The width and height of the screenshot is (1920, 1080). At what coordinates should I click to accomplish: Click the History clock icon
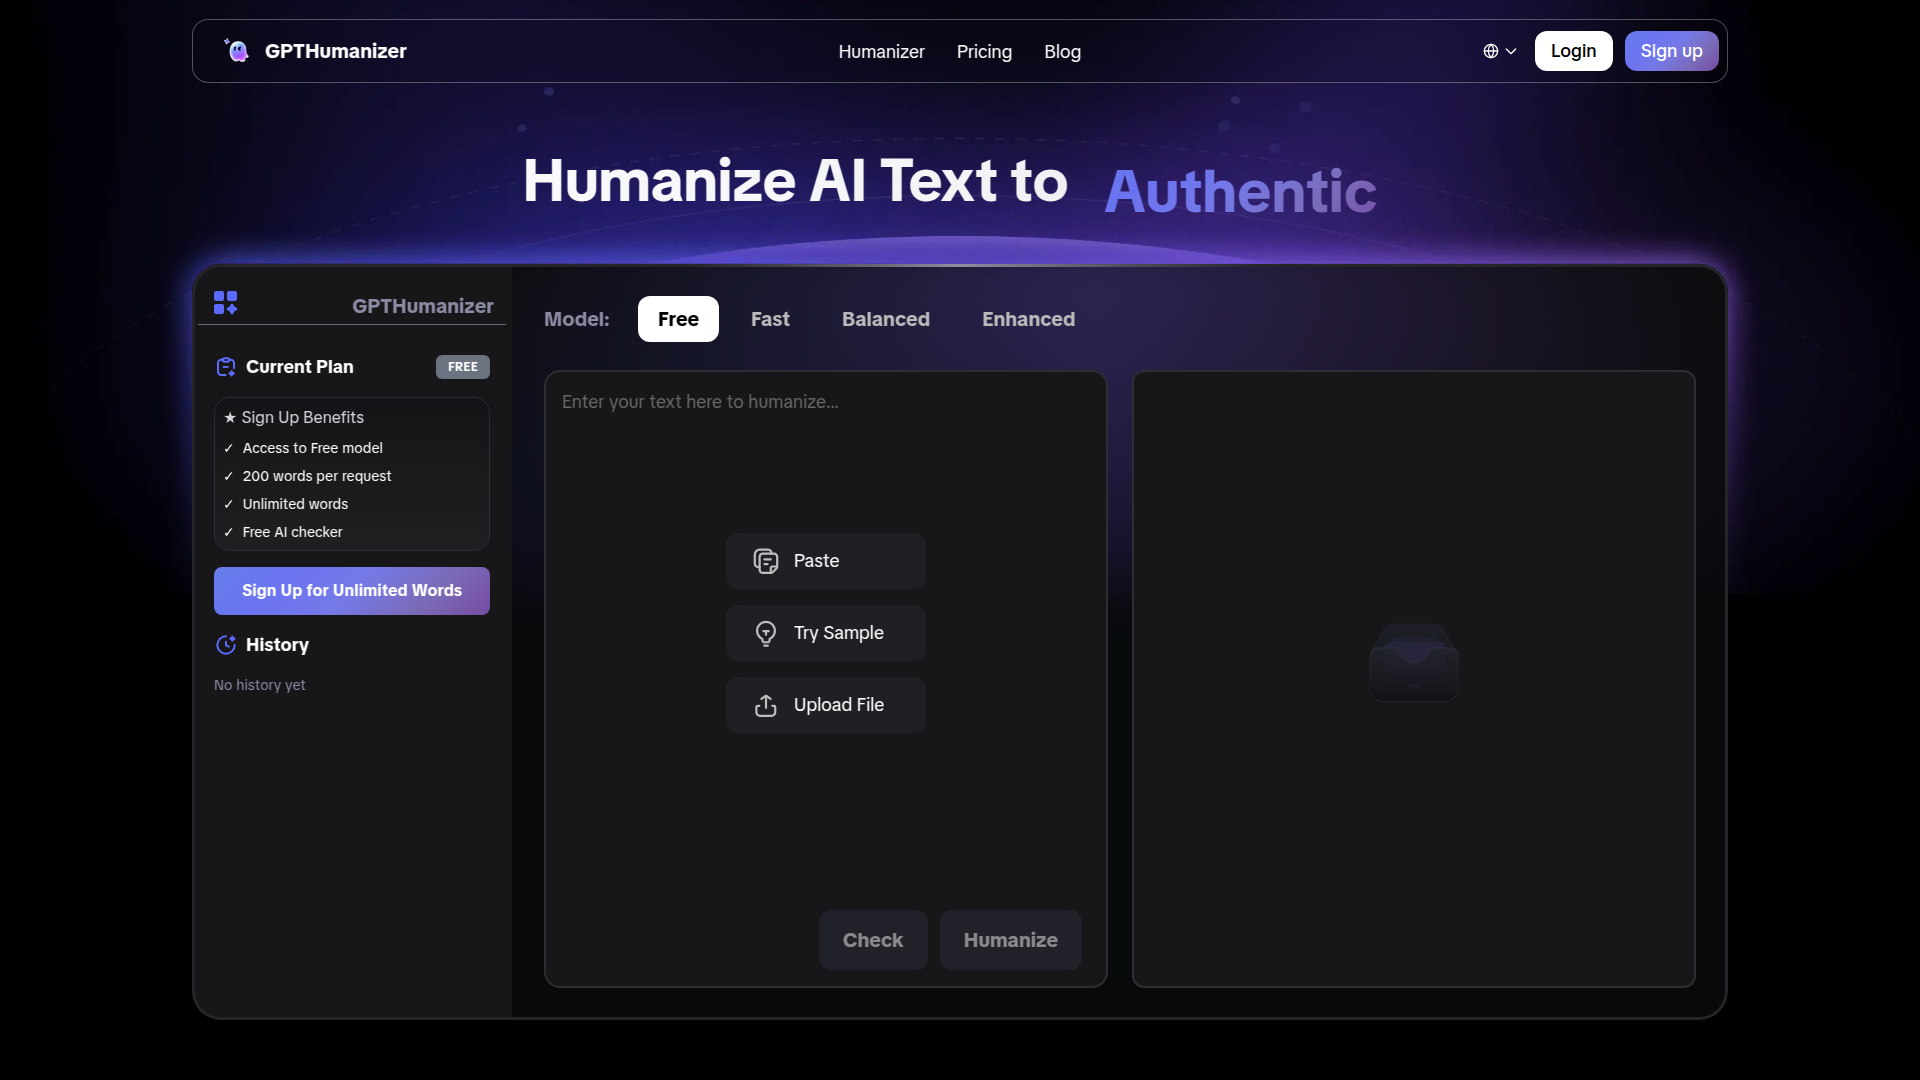(x=226, y=645)
